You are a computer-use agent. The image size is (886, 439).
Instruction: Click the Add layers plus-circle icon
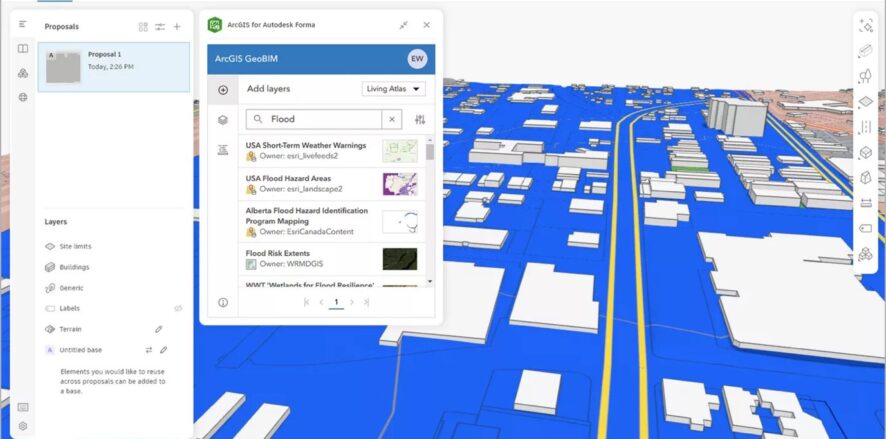pos(223,90)
